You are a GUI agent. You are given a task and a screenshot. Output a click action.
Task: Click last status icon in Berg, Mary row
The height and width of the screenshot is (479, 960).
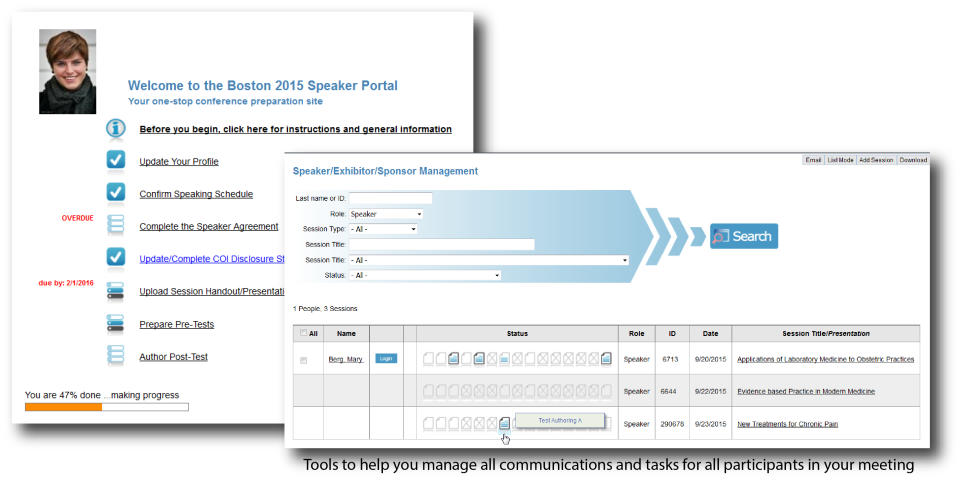606,358
